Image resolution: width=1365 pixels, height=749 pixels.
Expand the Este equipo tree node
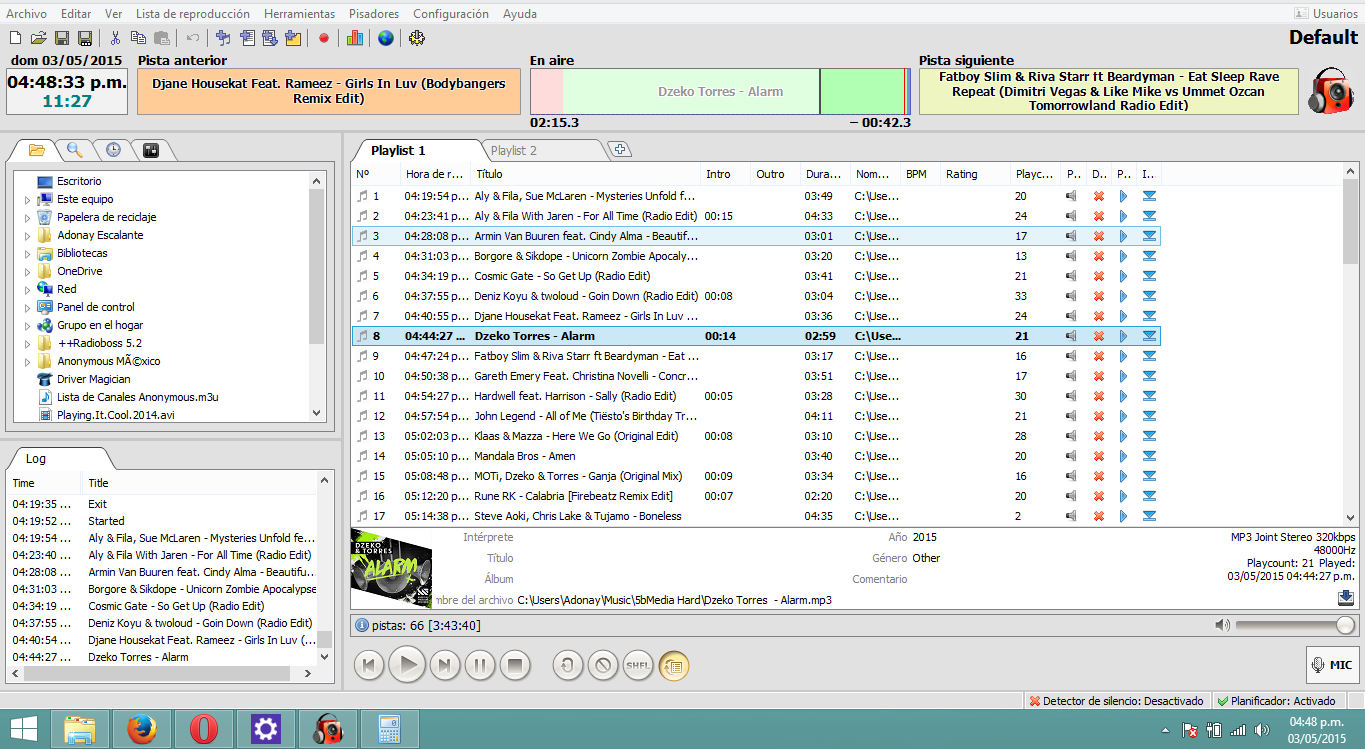[x=28, y=200]
